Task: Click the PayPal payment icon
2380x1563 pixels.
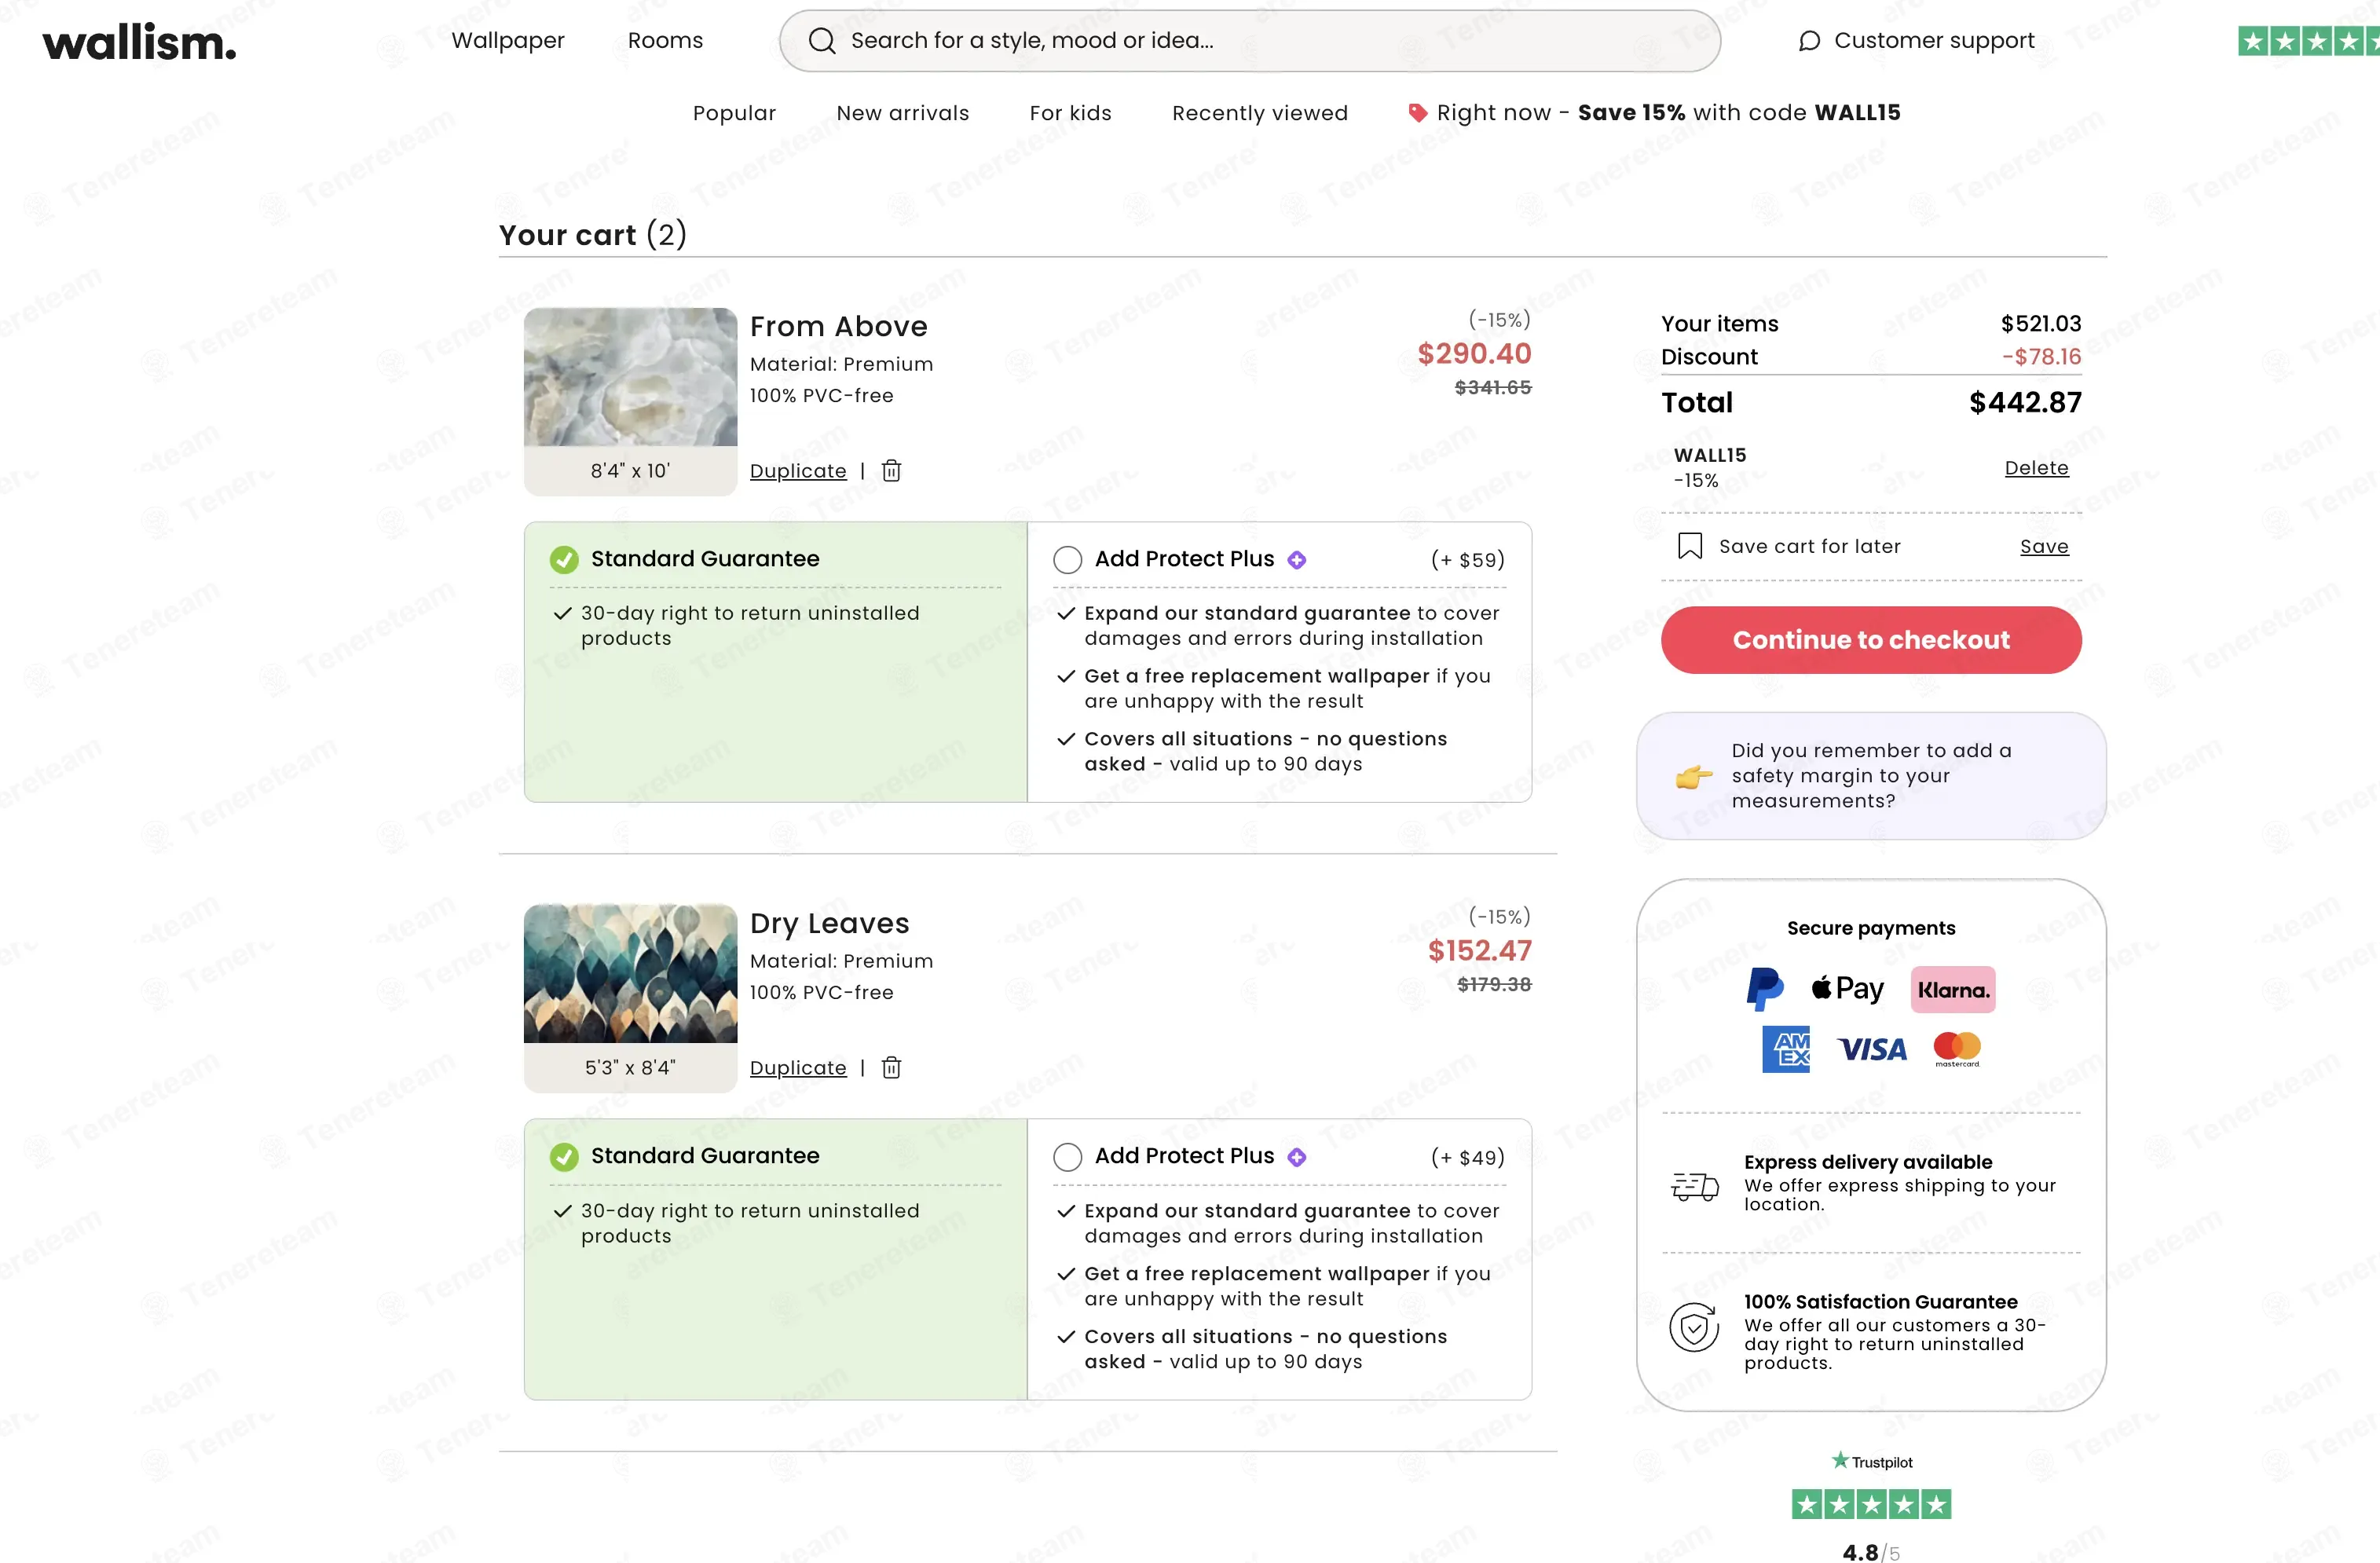Action: click(x=1765, y=989)
